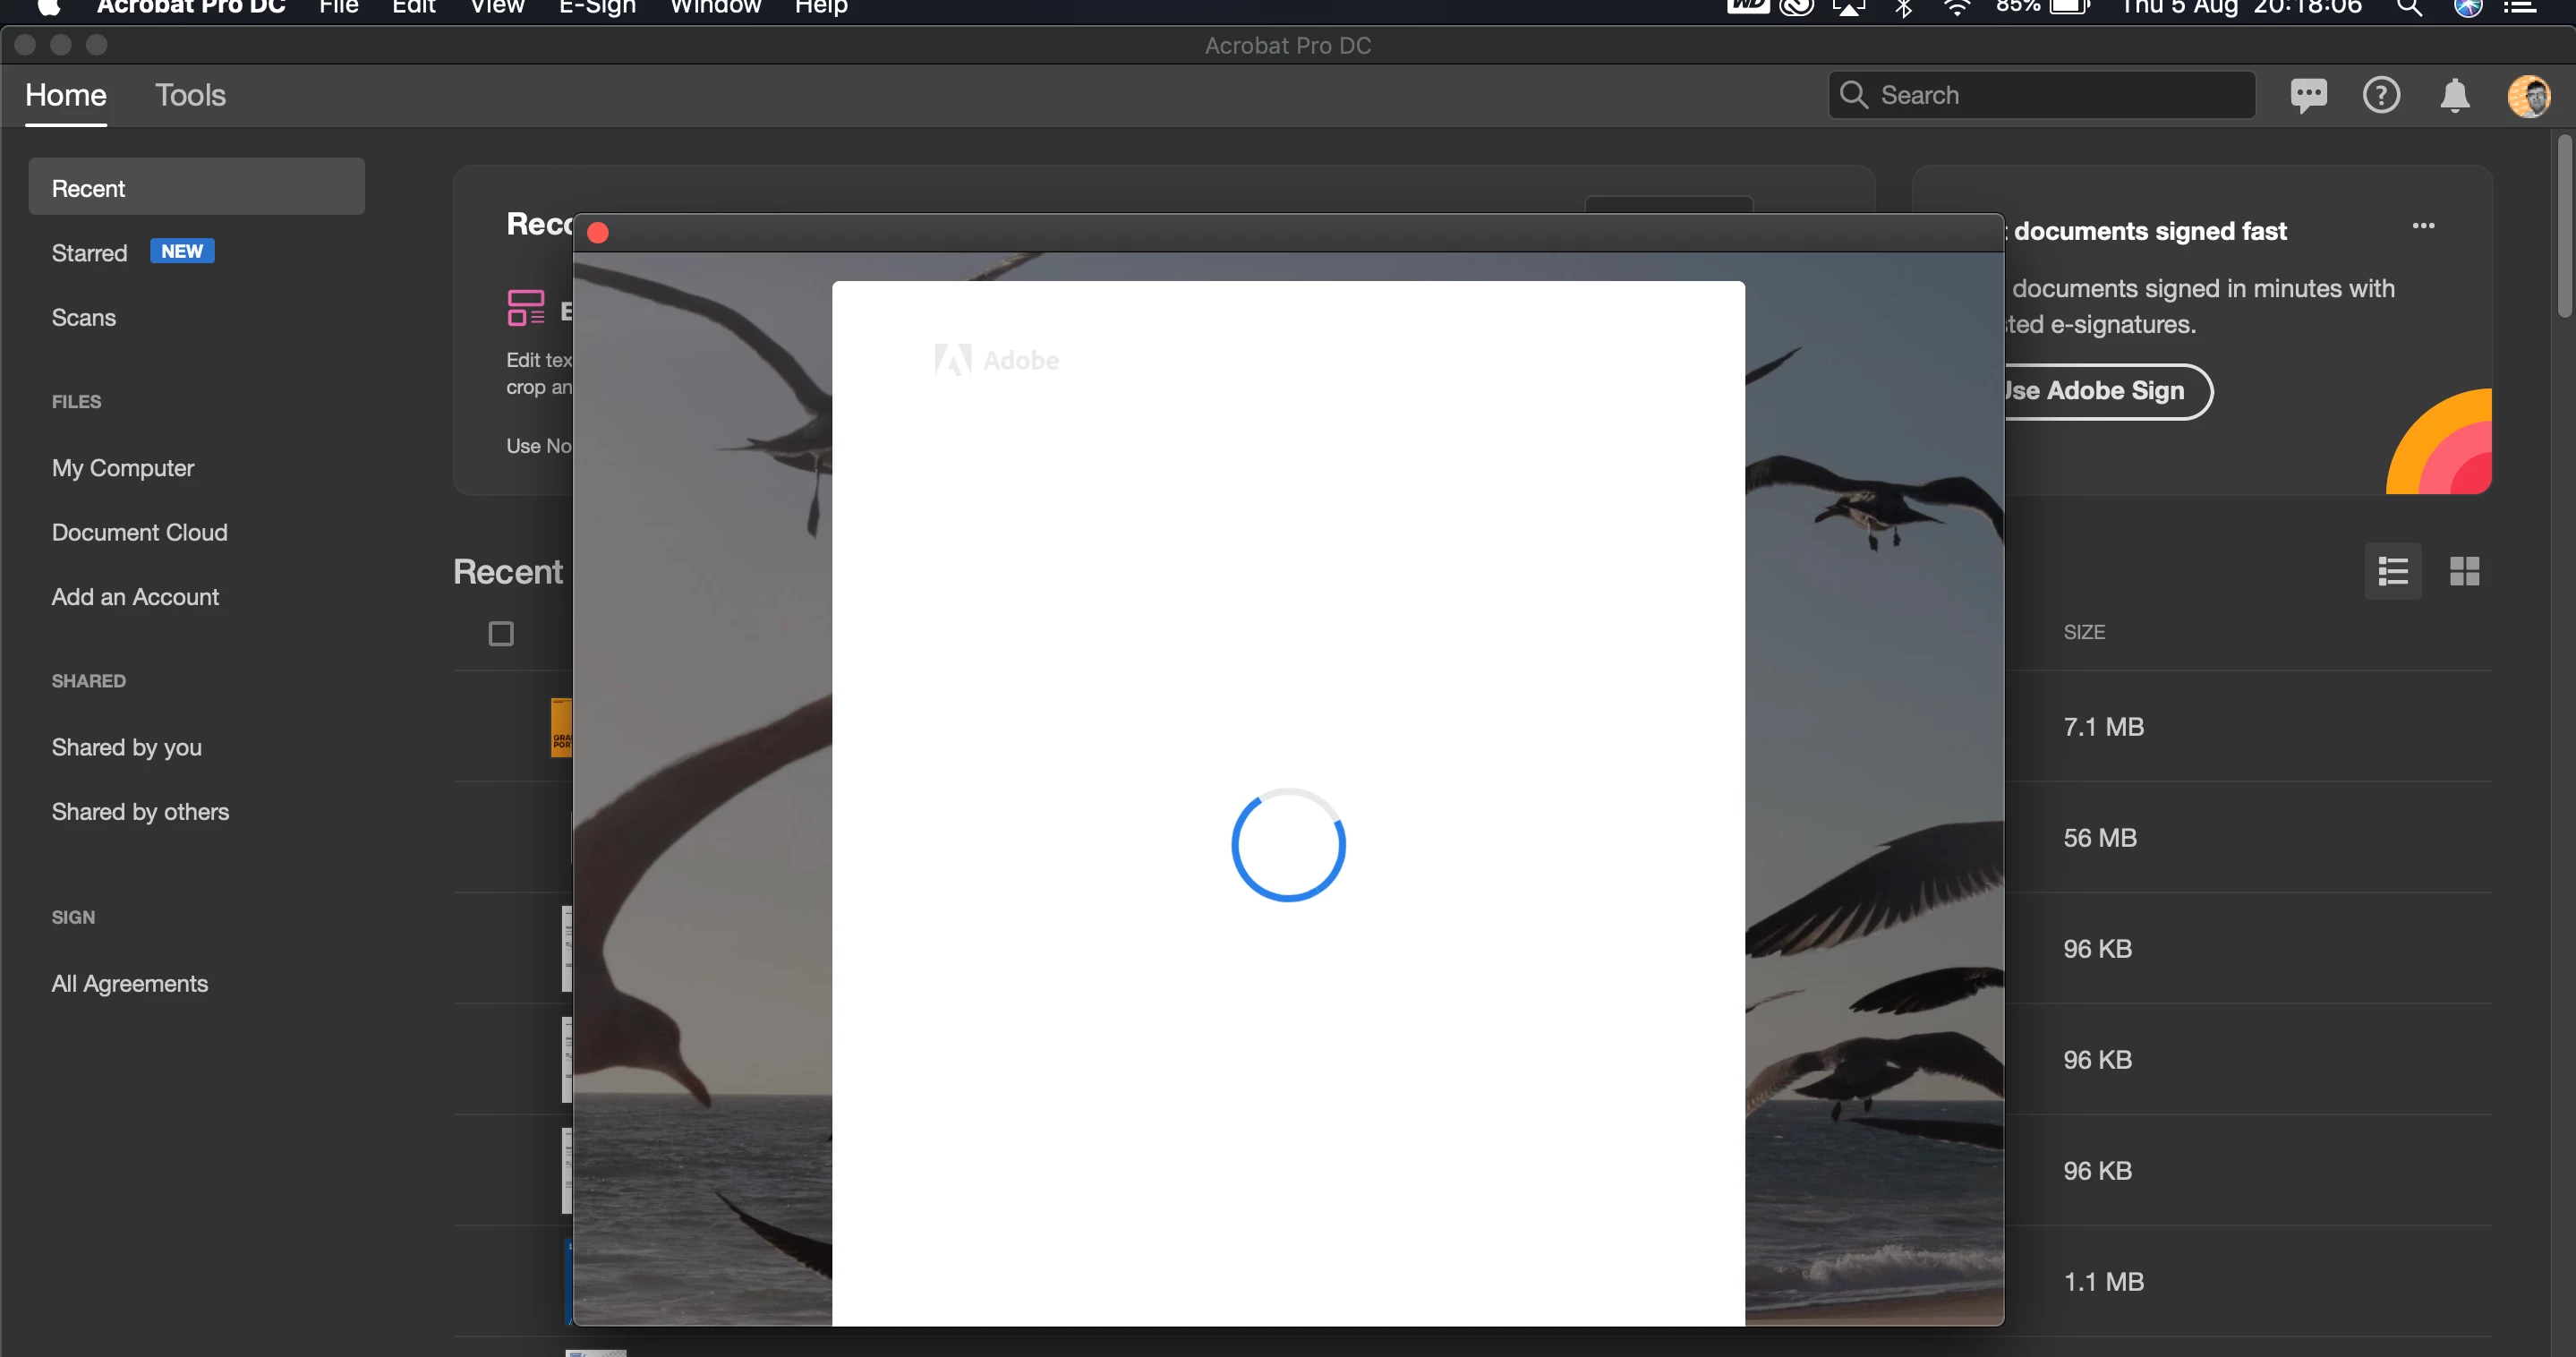The image size is (2576, 1357).
Task: Open the Siri menu bar icon
Action: (x=2468, y=7)
